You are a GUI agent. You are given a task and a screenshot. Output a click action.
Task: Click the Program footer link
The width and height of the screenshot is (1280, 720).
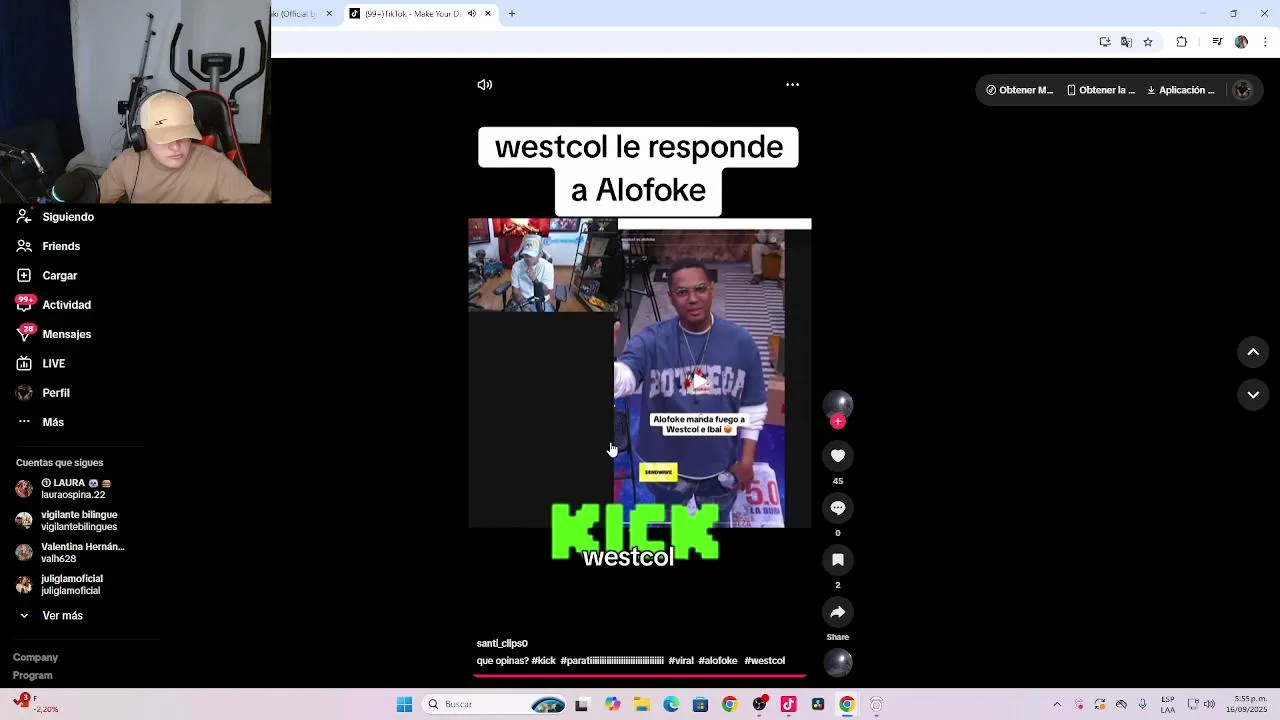(x=33, y=675)
